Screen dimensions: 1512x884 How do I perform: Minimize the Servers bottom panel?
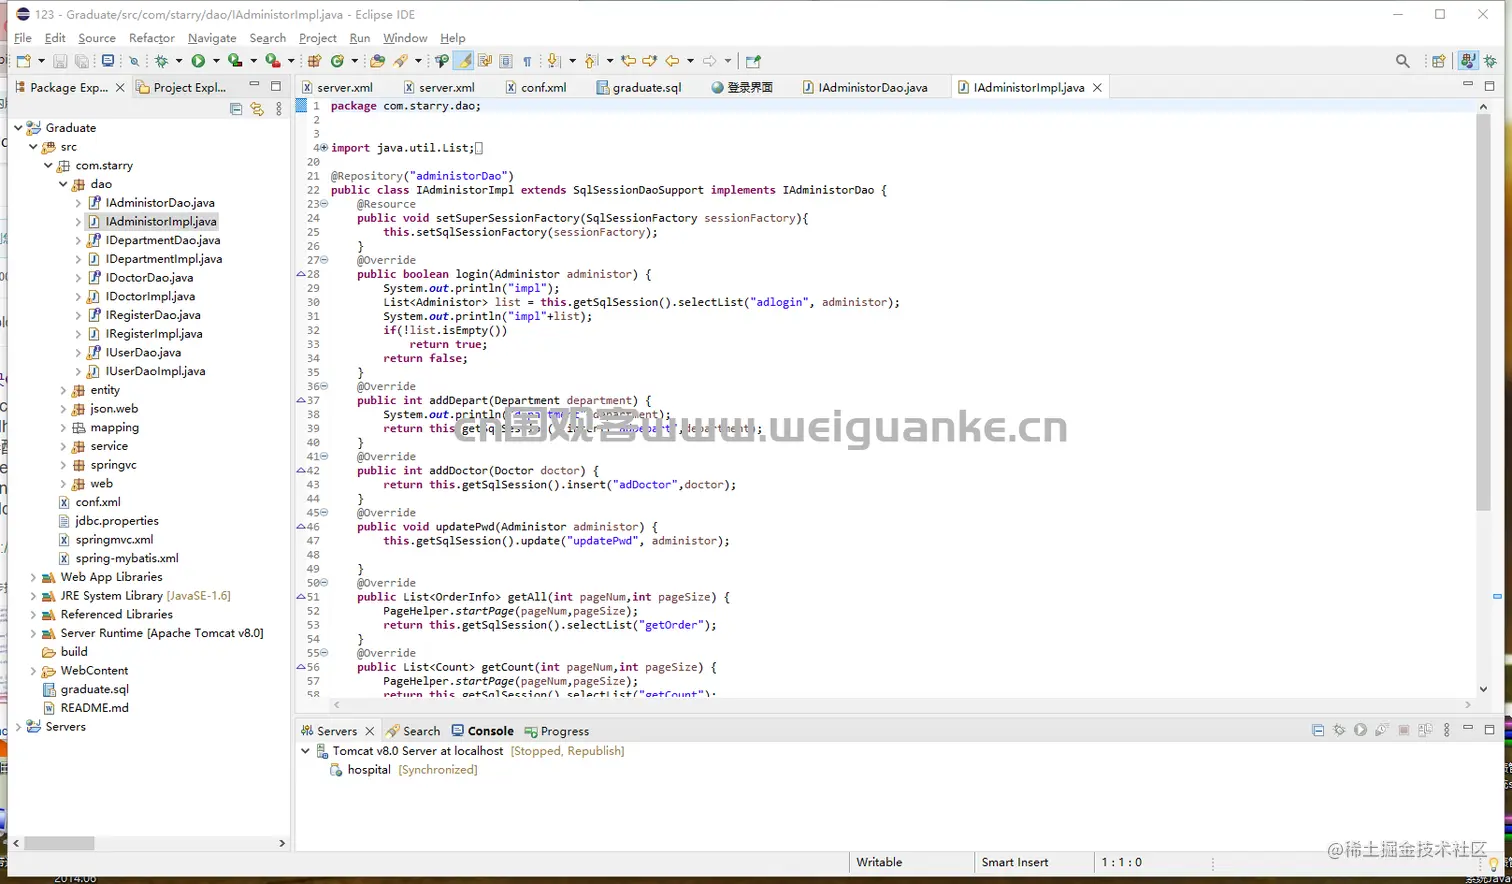coord(1468,727)
